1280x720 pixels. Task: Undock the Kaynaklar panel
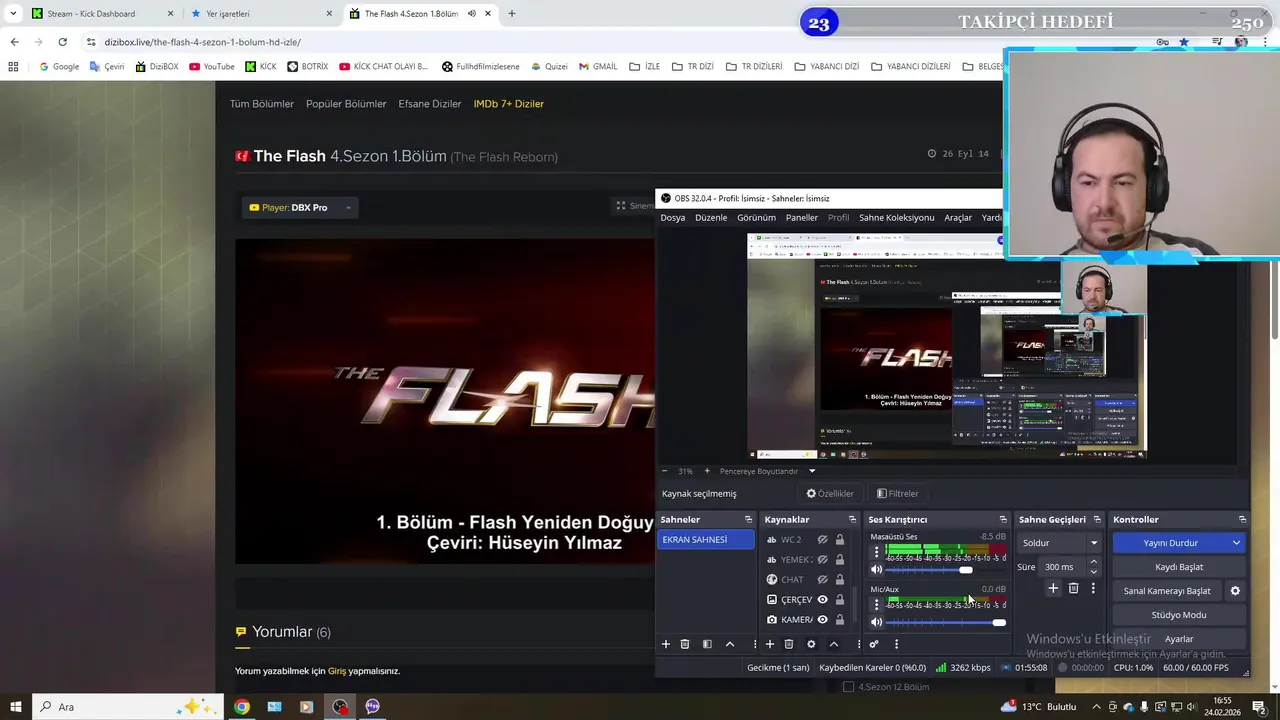852,520
